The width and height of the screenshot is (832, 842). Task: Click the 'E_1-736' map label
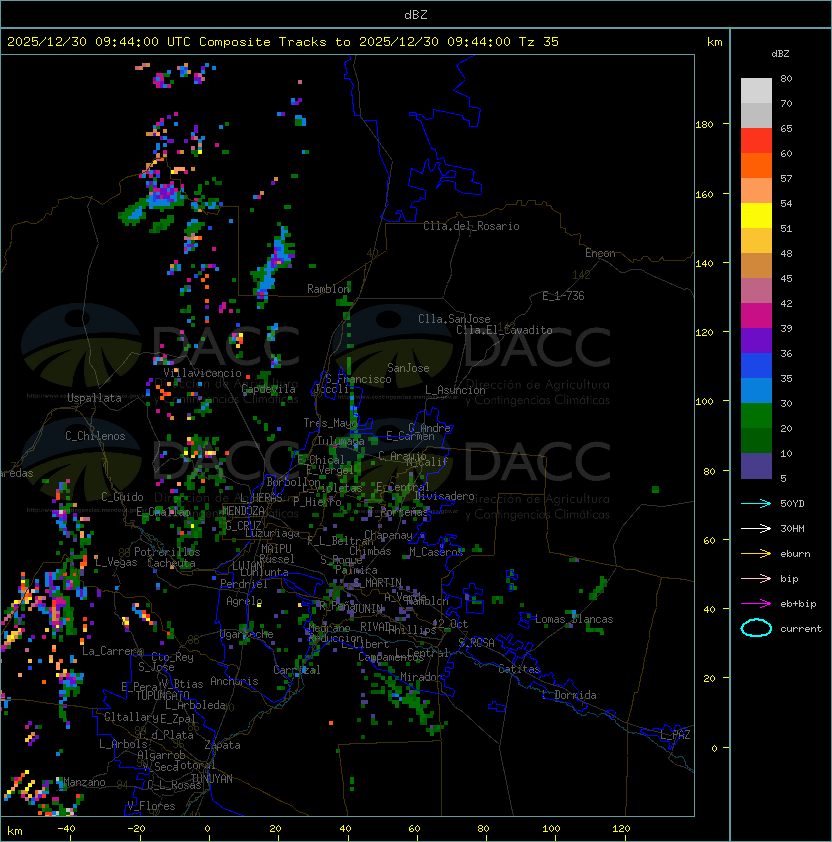pyautogui.click(x=563, y=296)
